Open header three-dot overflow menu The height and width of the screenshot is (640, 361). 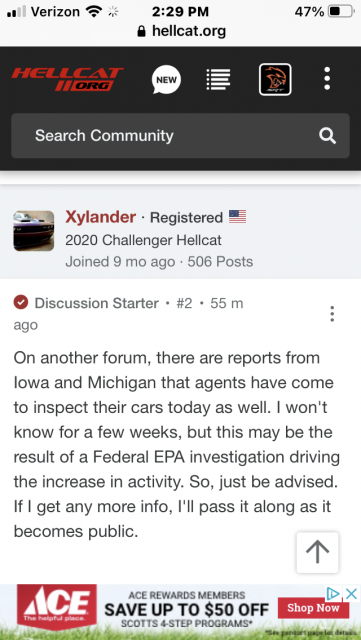[x=327, y=79]
